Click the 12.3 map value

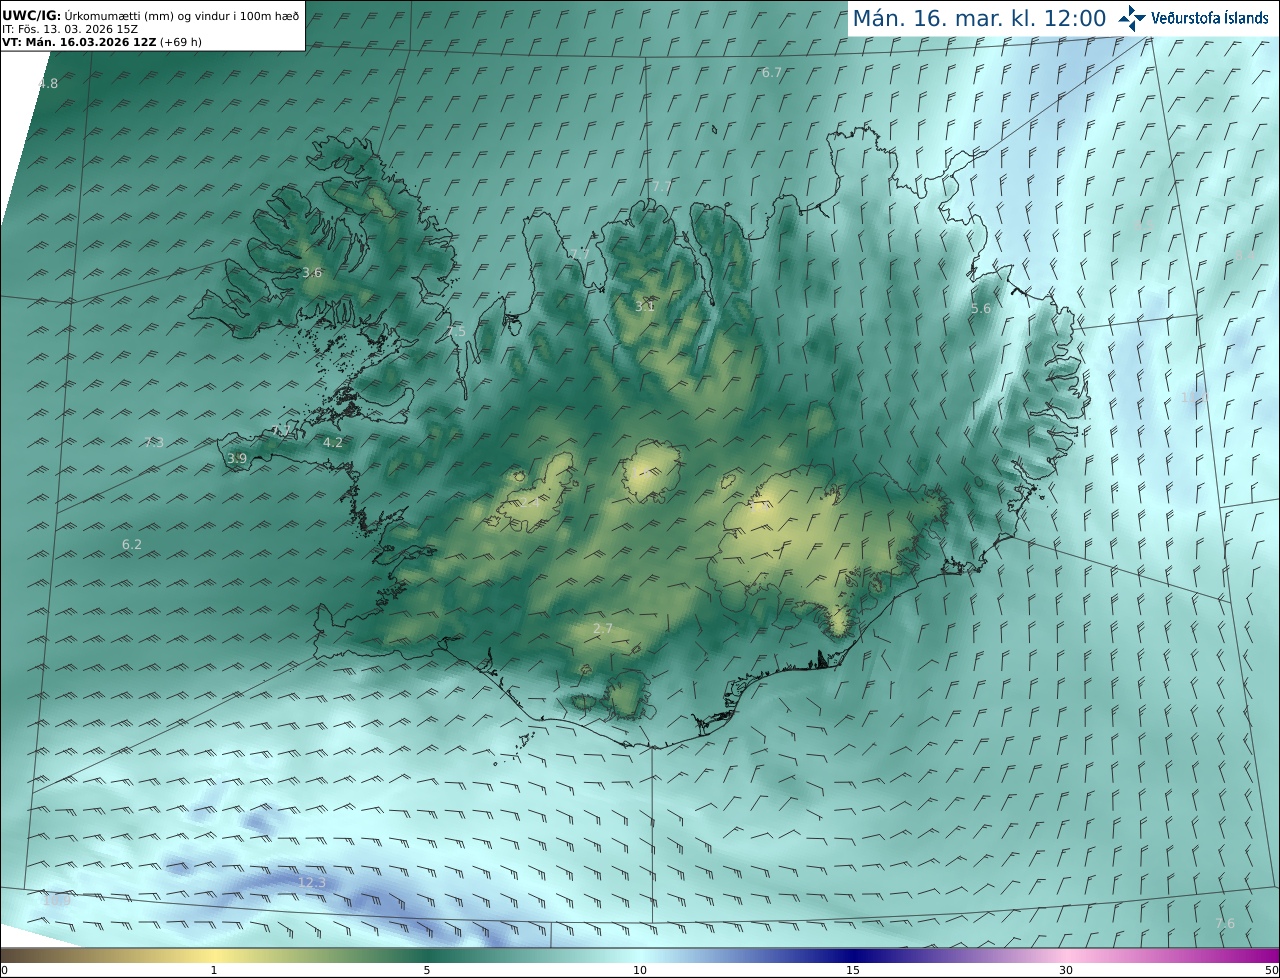[312, 883]
